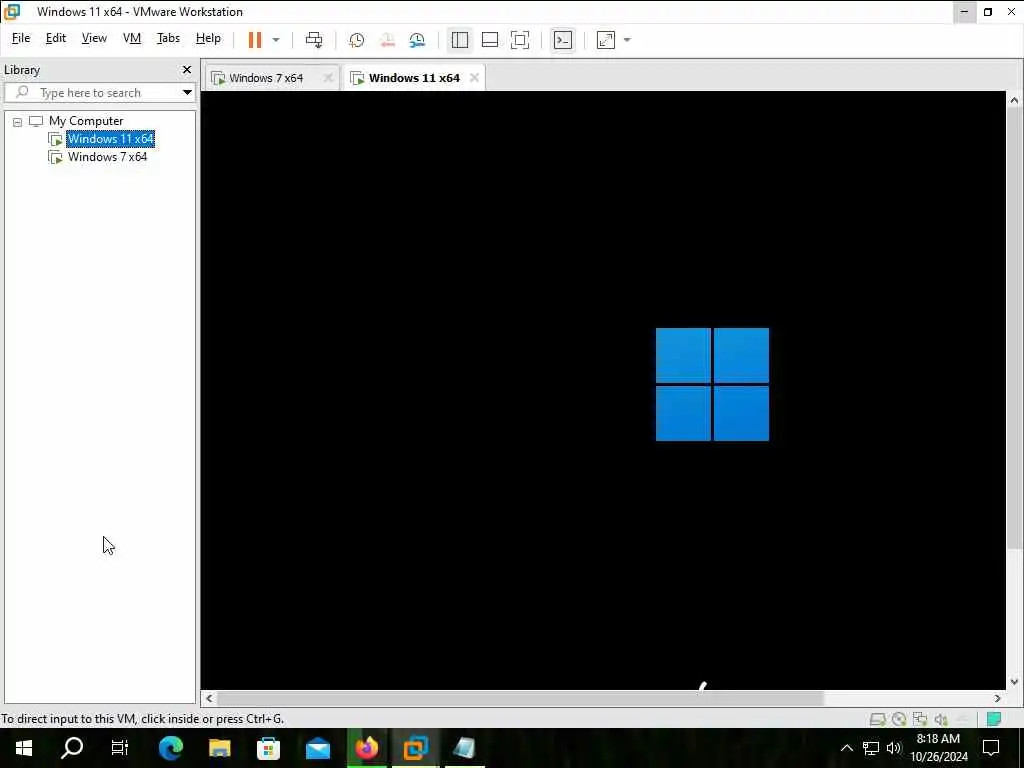Send Ctrl+Alt+Del to the virtual machine
This screenshot has width=1024, height=768.
314,40
